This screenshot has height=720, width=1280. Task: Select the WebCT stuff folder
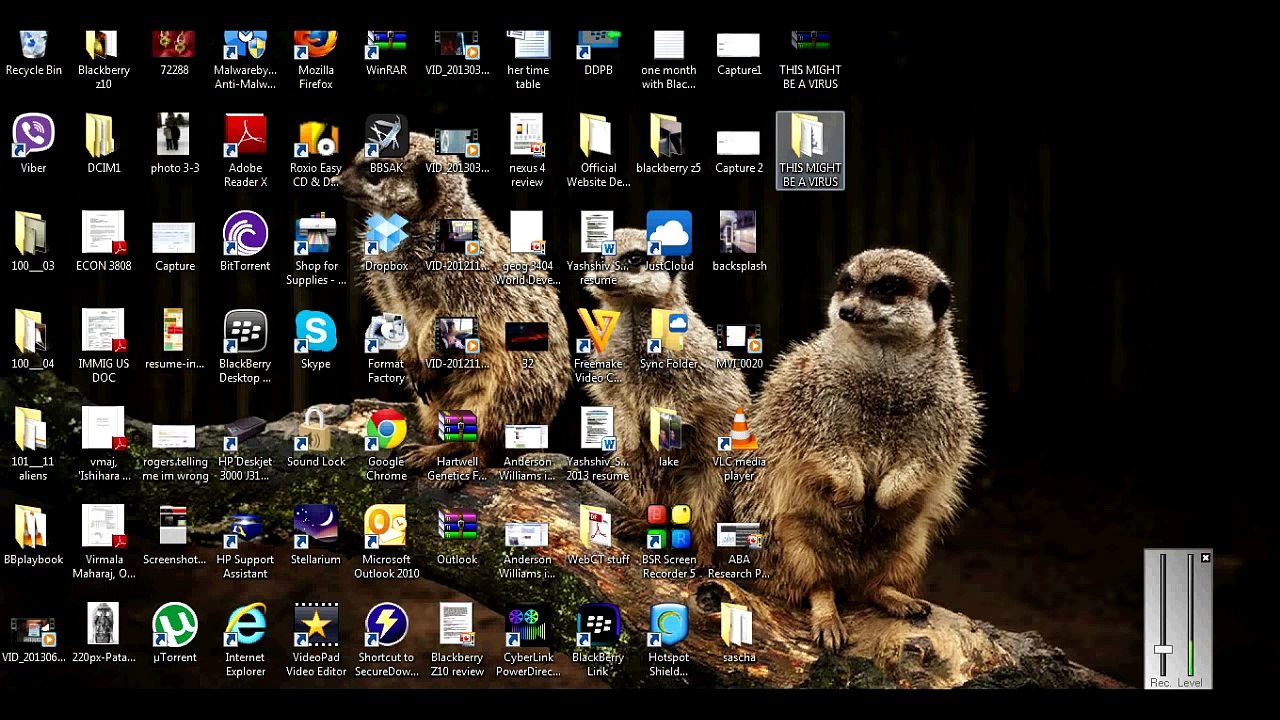(x=598, y=537)
